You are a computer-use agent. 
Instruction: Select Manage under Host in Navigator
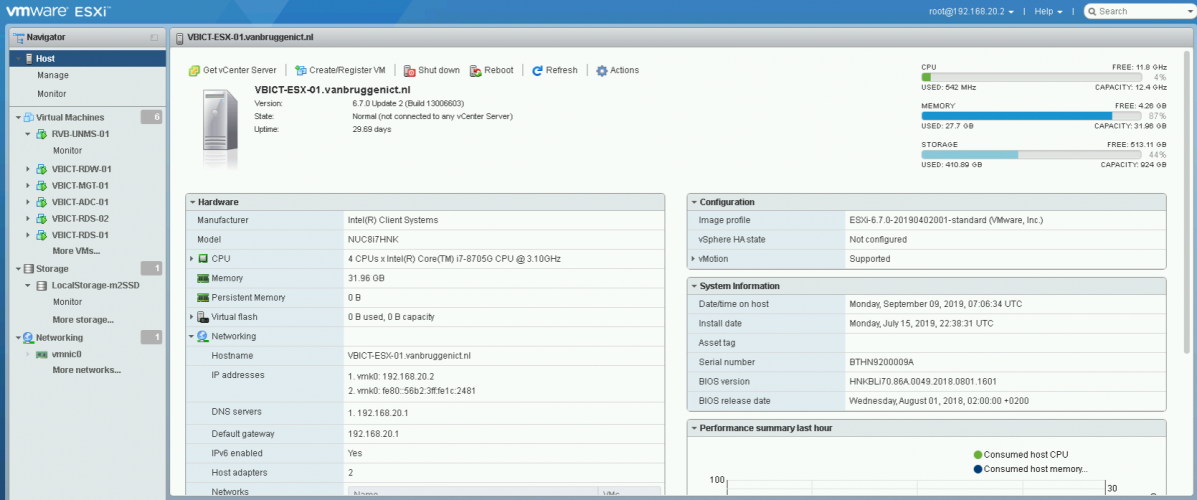pyautogui.click(x=53, y=75)
